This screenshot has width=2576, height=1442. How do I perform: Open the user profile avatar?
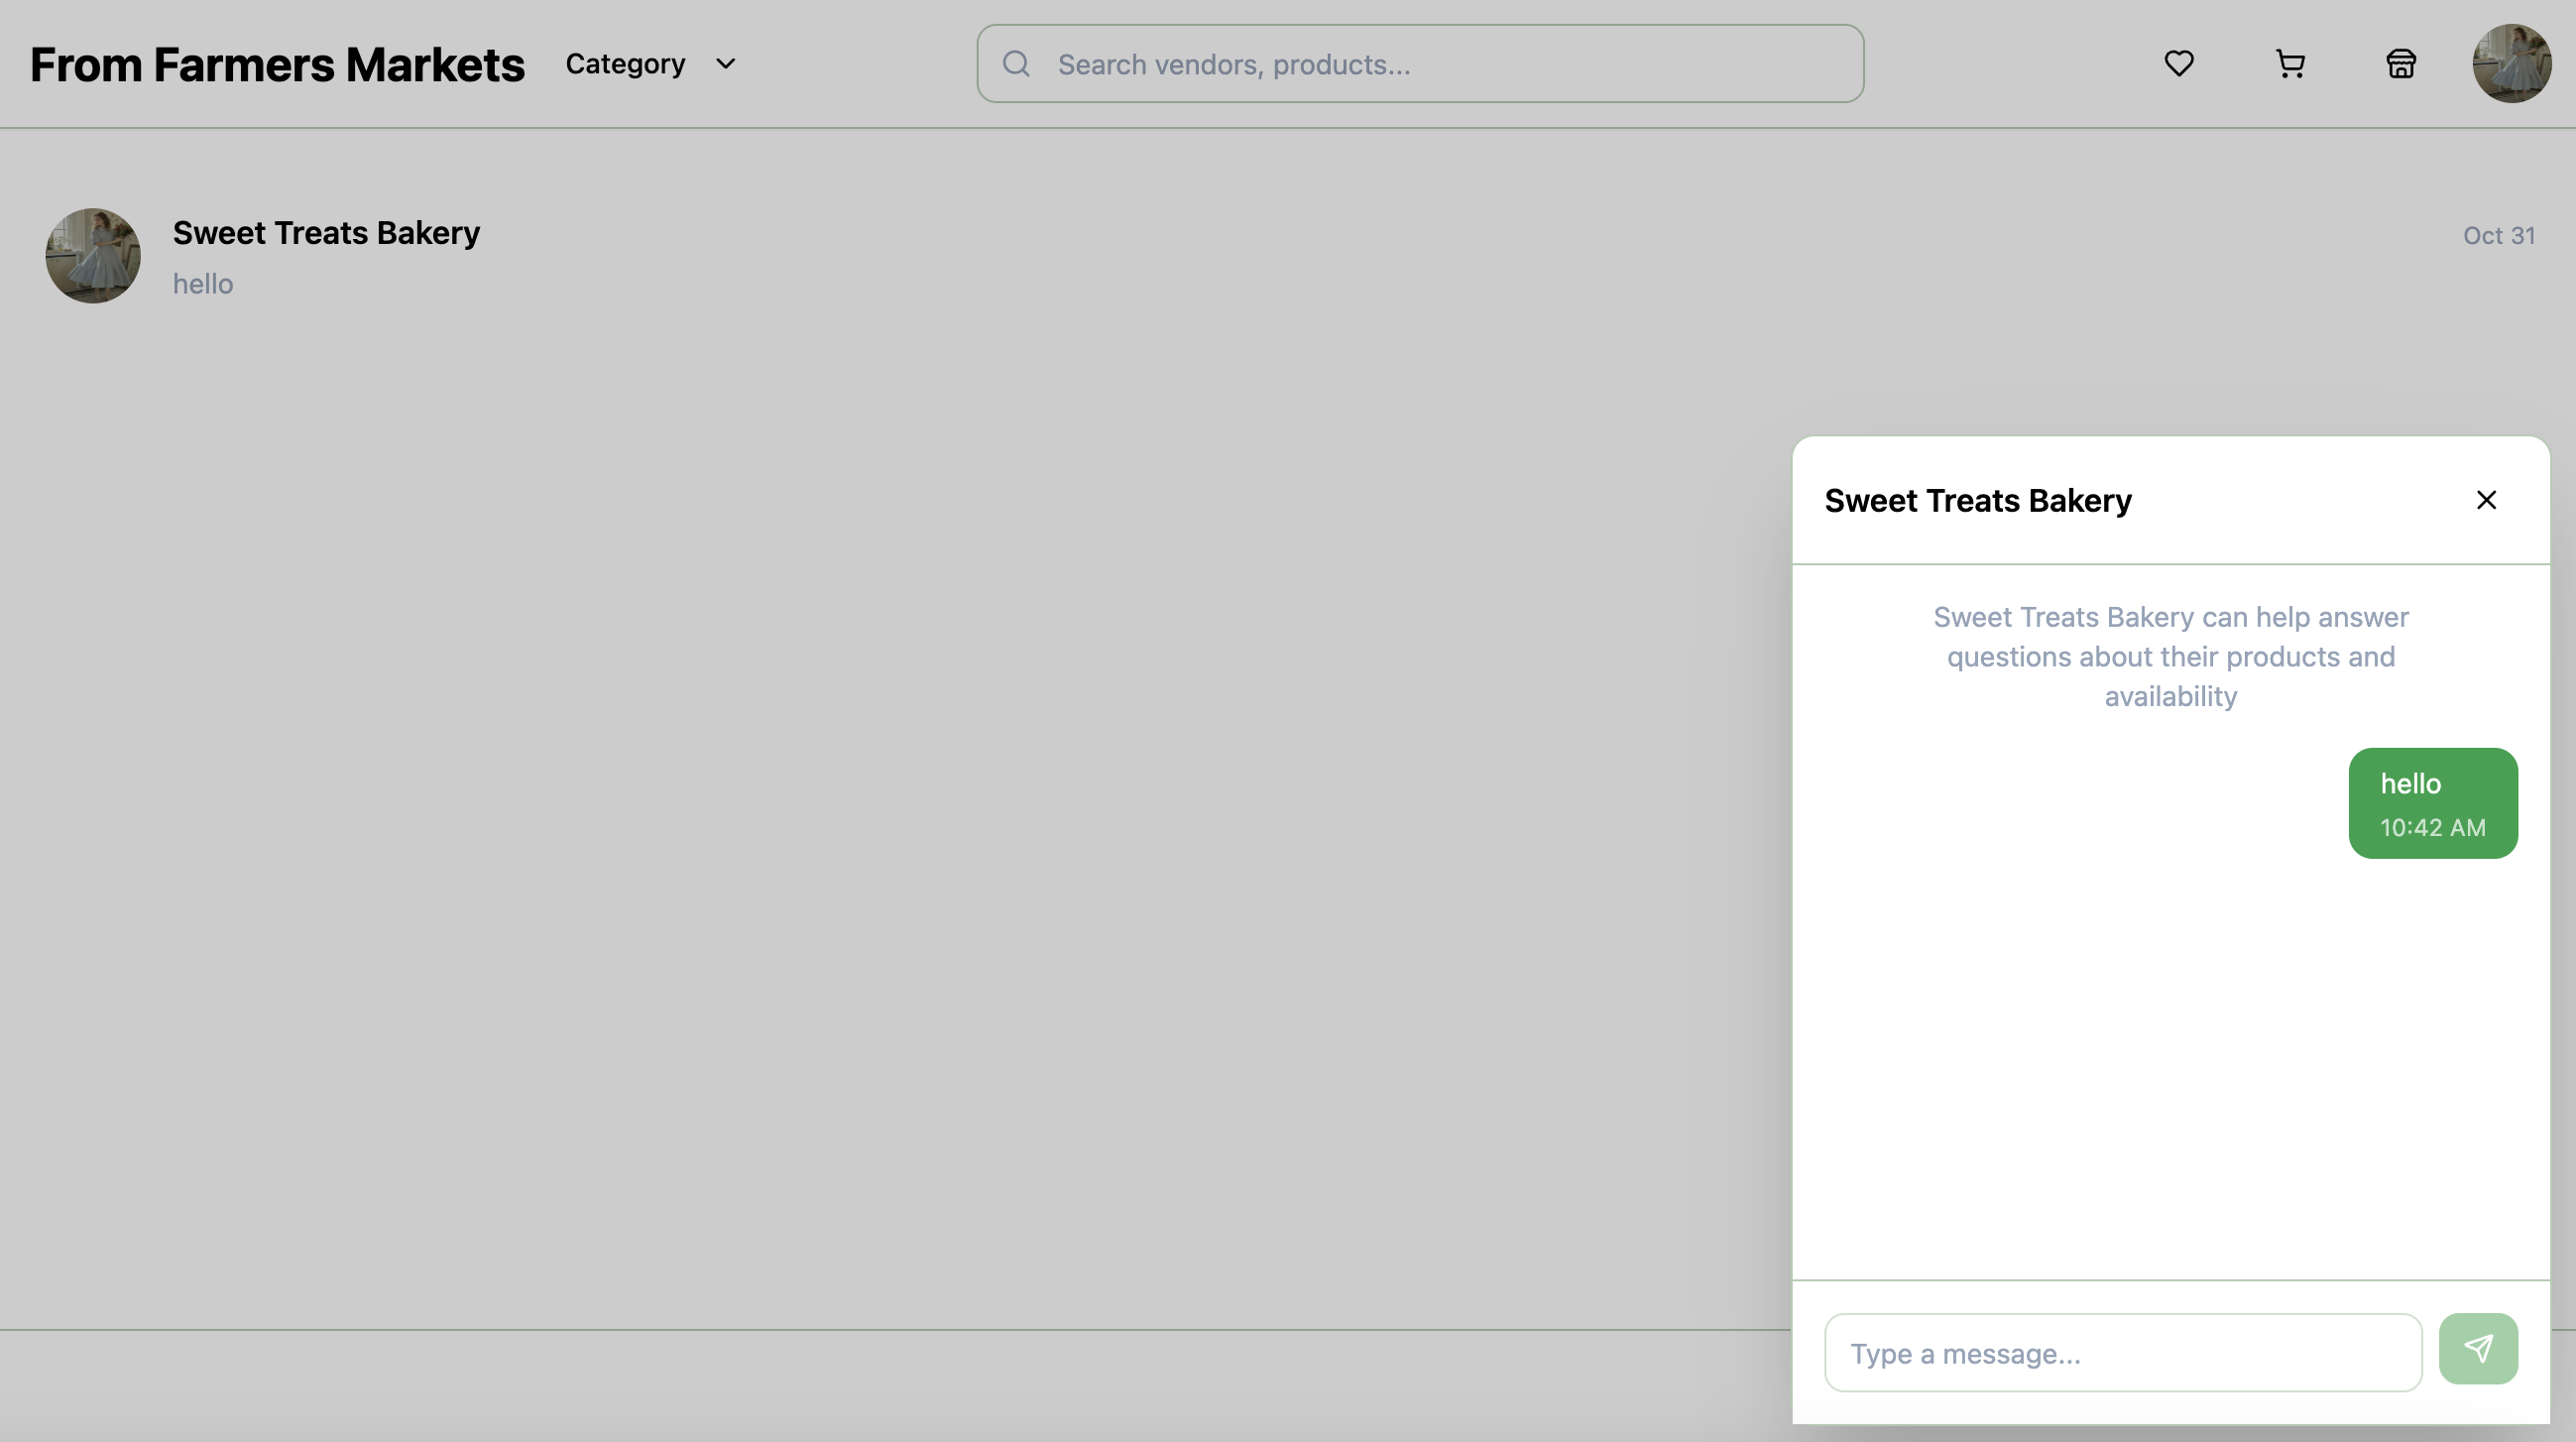pyautogui.click(x=2511, y=64)
